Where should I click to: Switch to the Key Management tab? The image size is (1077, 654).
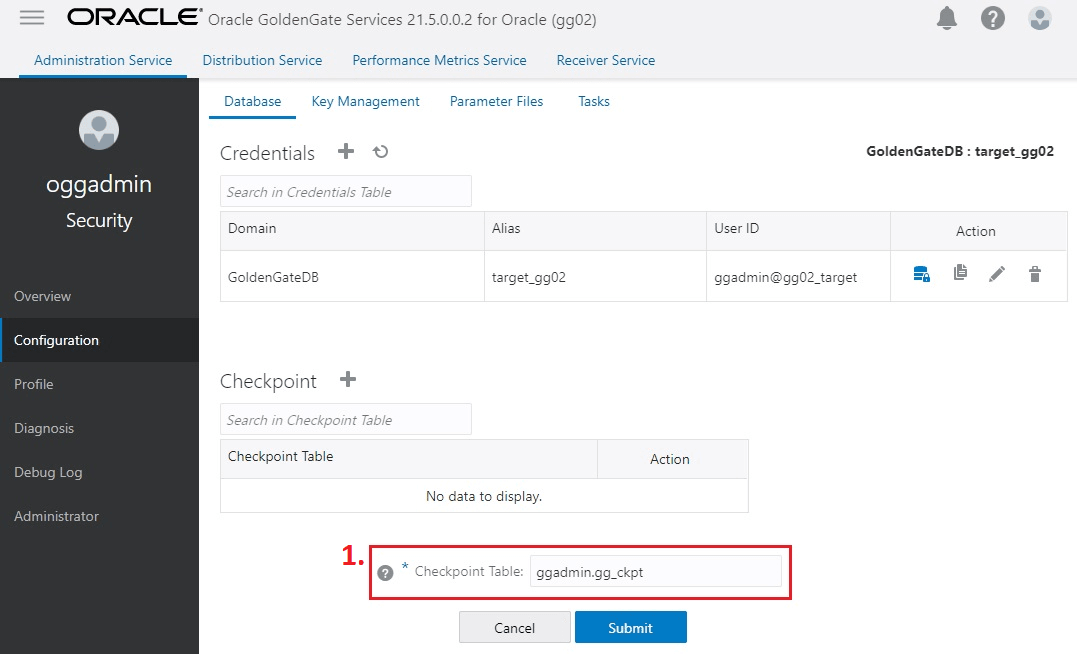[x=365, y=101]
